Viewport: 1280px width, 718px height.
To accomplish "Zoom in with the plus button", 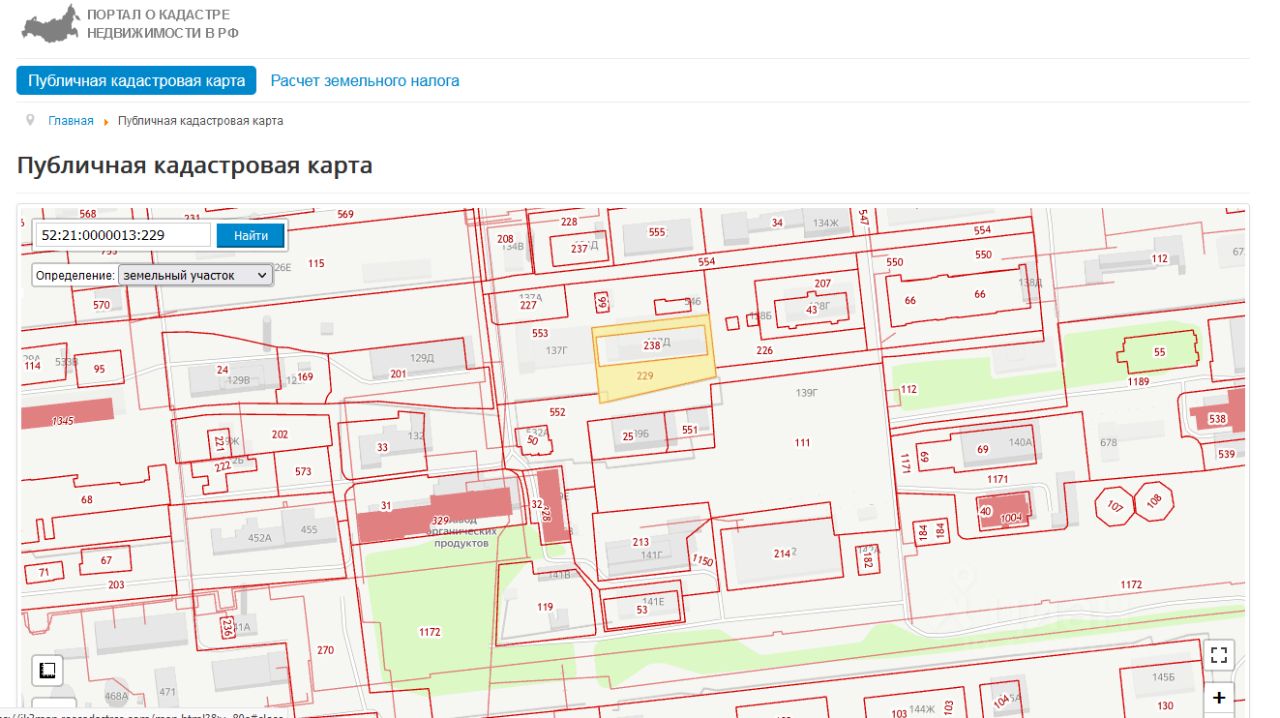I will coord(1218,698).
